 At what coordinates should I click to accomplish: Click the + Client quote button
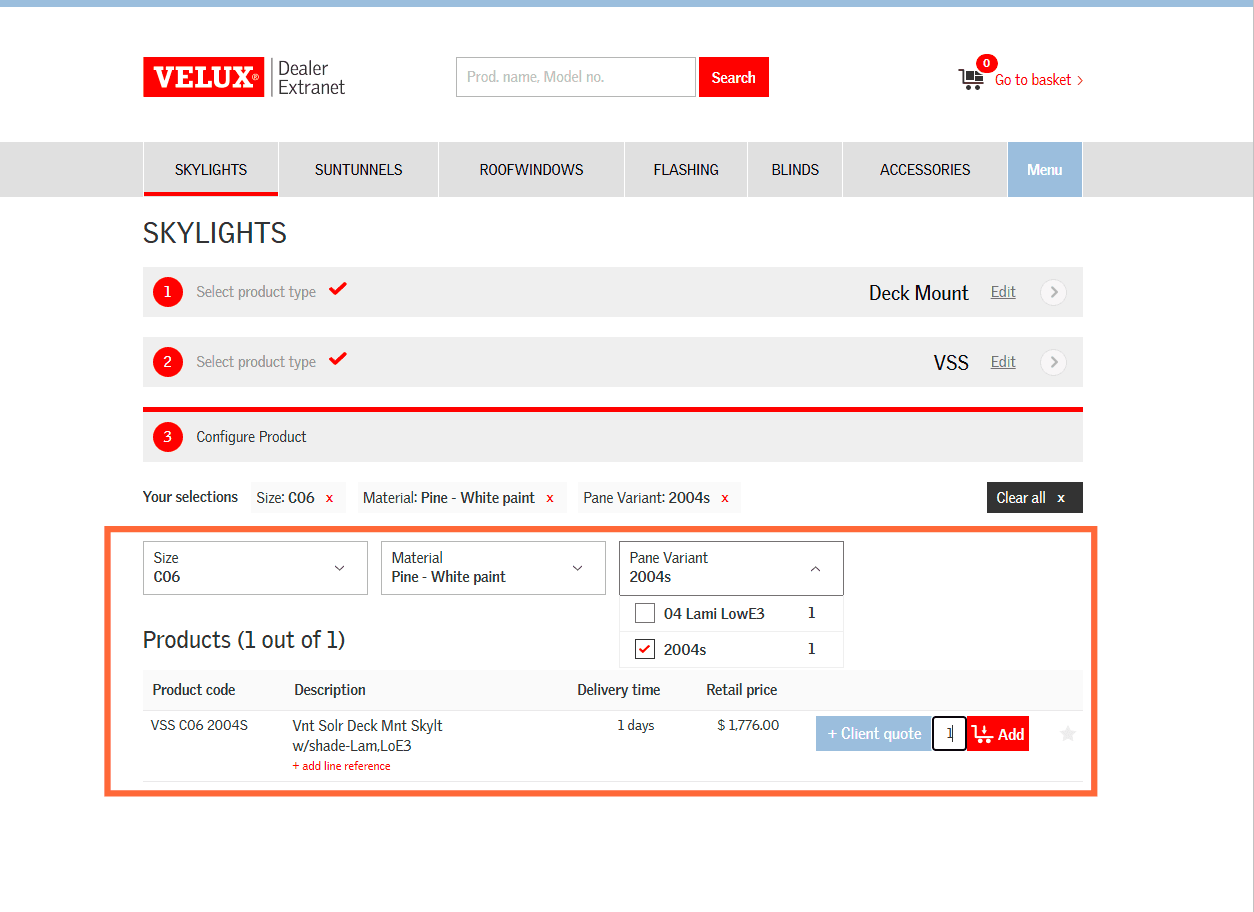coord(874,734)
